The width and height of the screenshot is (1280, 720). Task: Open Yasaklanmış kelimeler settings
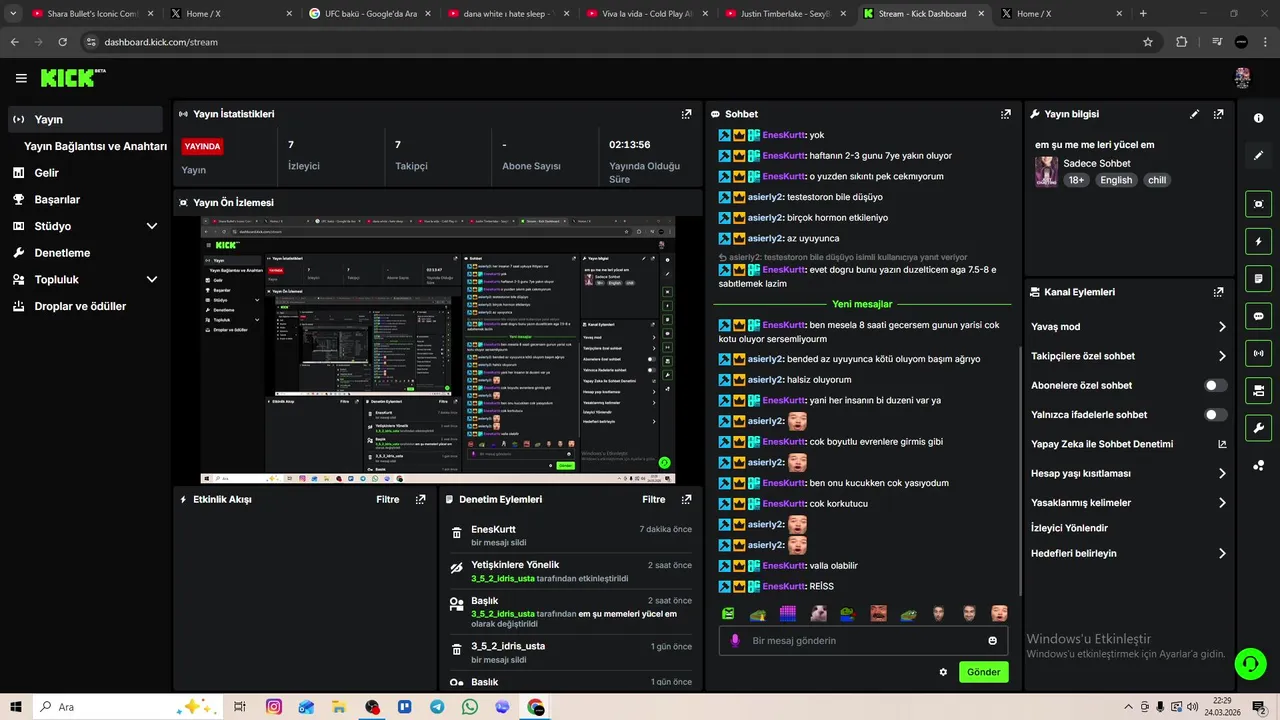click(1129, 503)
